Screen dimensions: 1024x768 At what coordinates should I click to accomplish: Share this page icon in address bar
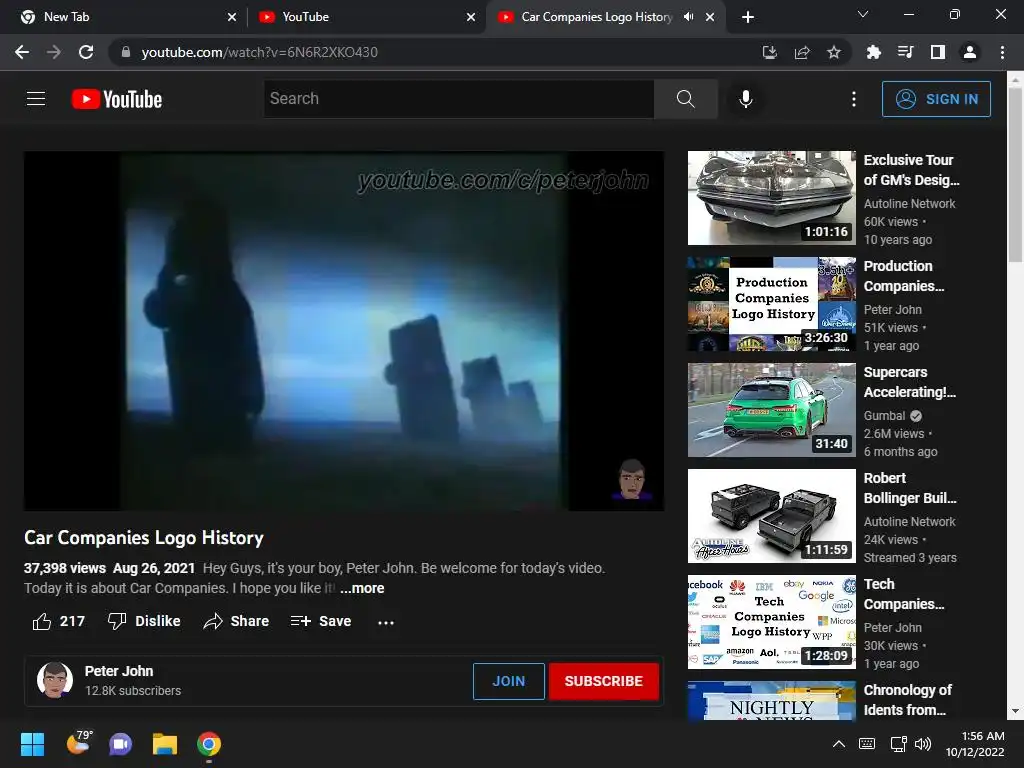(802, 52)
